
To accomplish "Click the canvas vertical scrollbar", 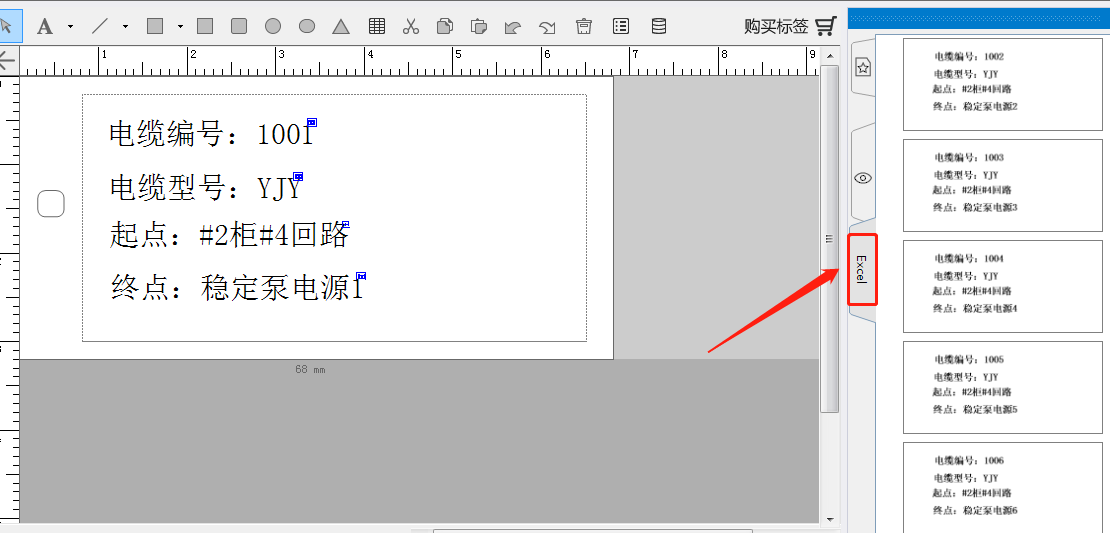I will click(x=829, y=239).
